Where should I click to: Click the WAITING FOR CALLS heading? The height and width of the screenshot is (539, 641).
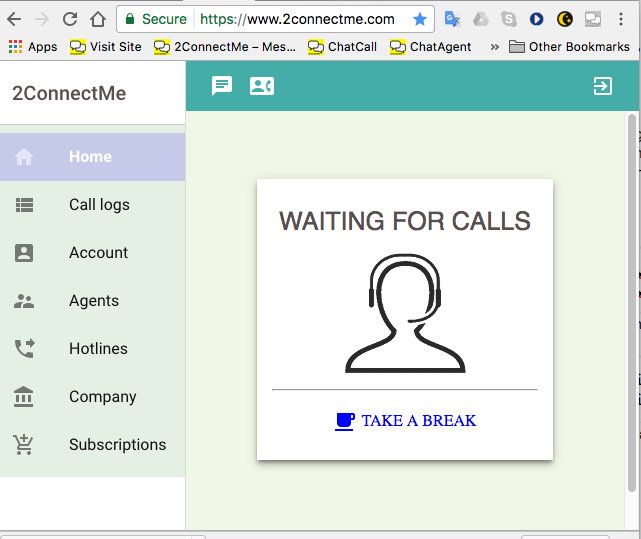click(405, 221)
